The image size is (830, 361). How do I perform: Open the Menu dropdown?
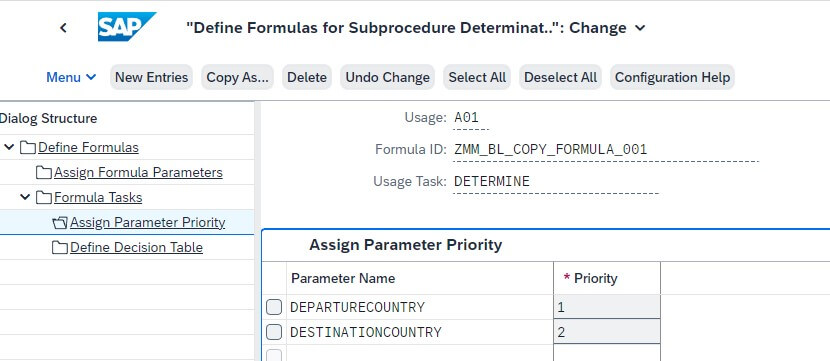[71, 77]
